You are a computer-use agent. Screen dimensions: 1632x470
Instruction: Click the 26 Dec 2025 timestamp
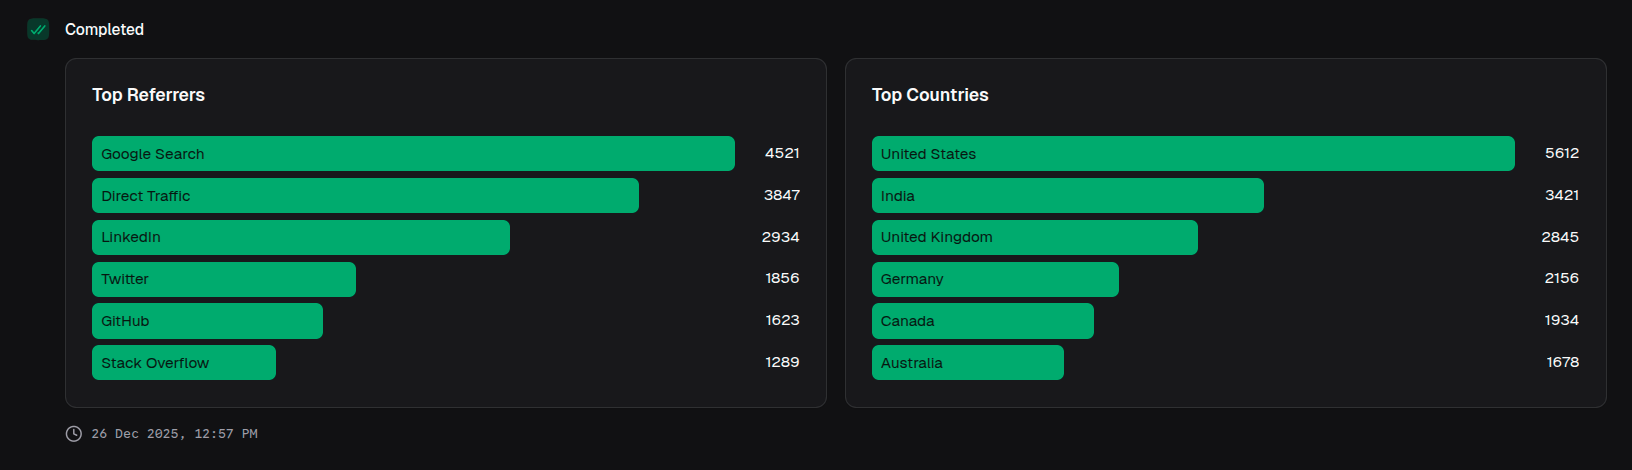[174, 434]
